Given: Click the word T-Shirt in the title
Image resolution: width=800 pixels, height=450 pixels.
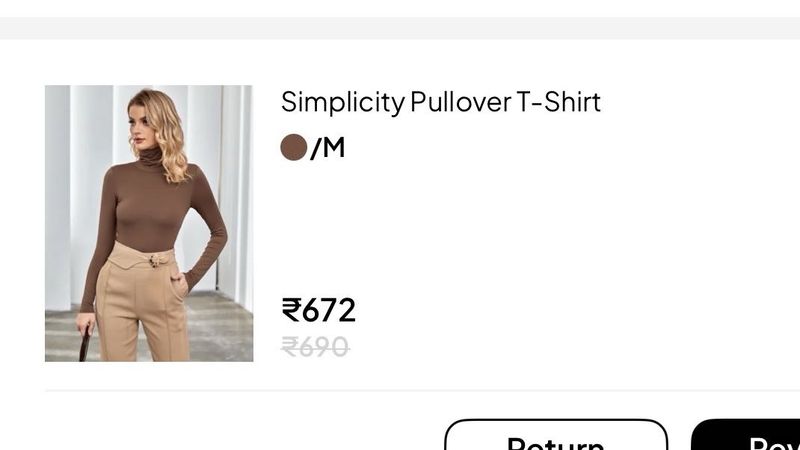Looking at the screenshot, I should coord(559,102).
